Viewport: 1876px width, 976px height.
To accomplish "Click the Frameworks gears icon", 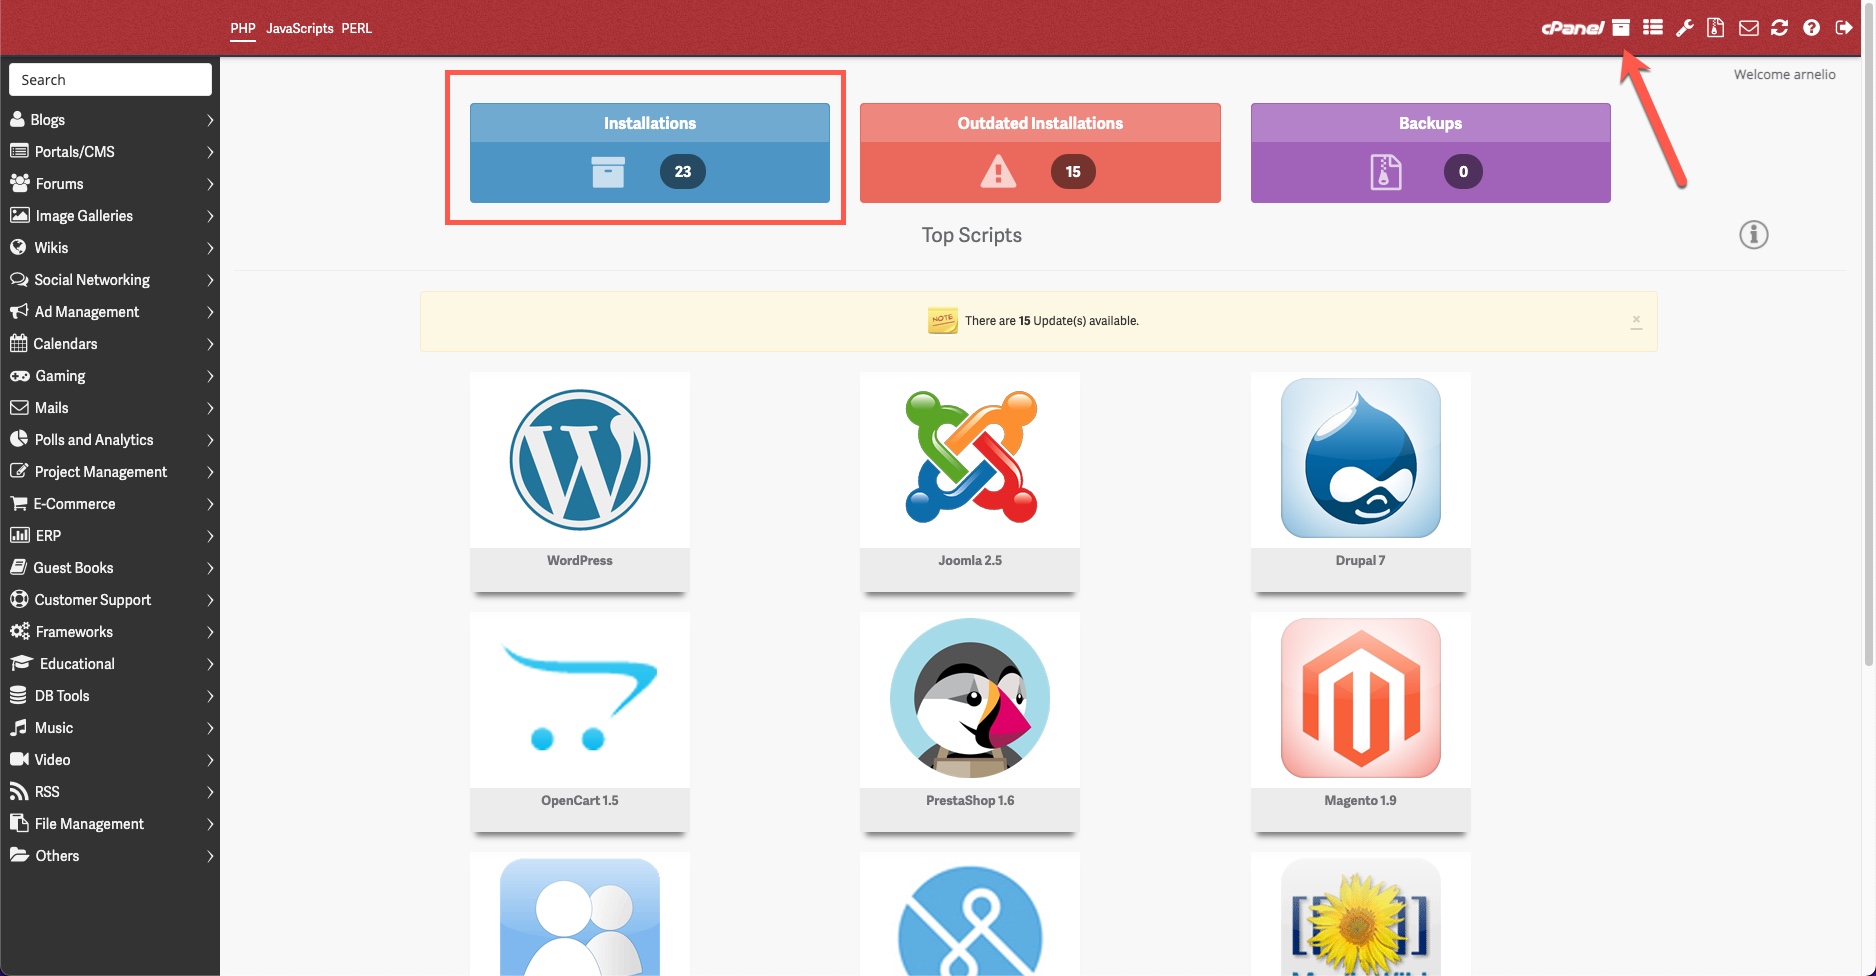I will click(19, 631).
